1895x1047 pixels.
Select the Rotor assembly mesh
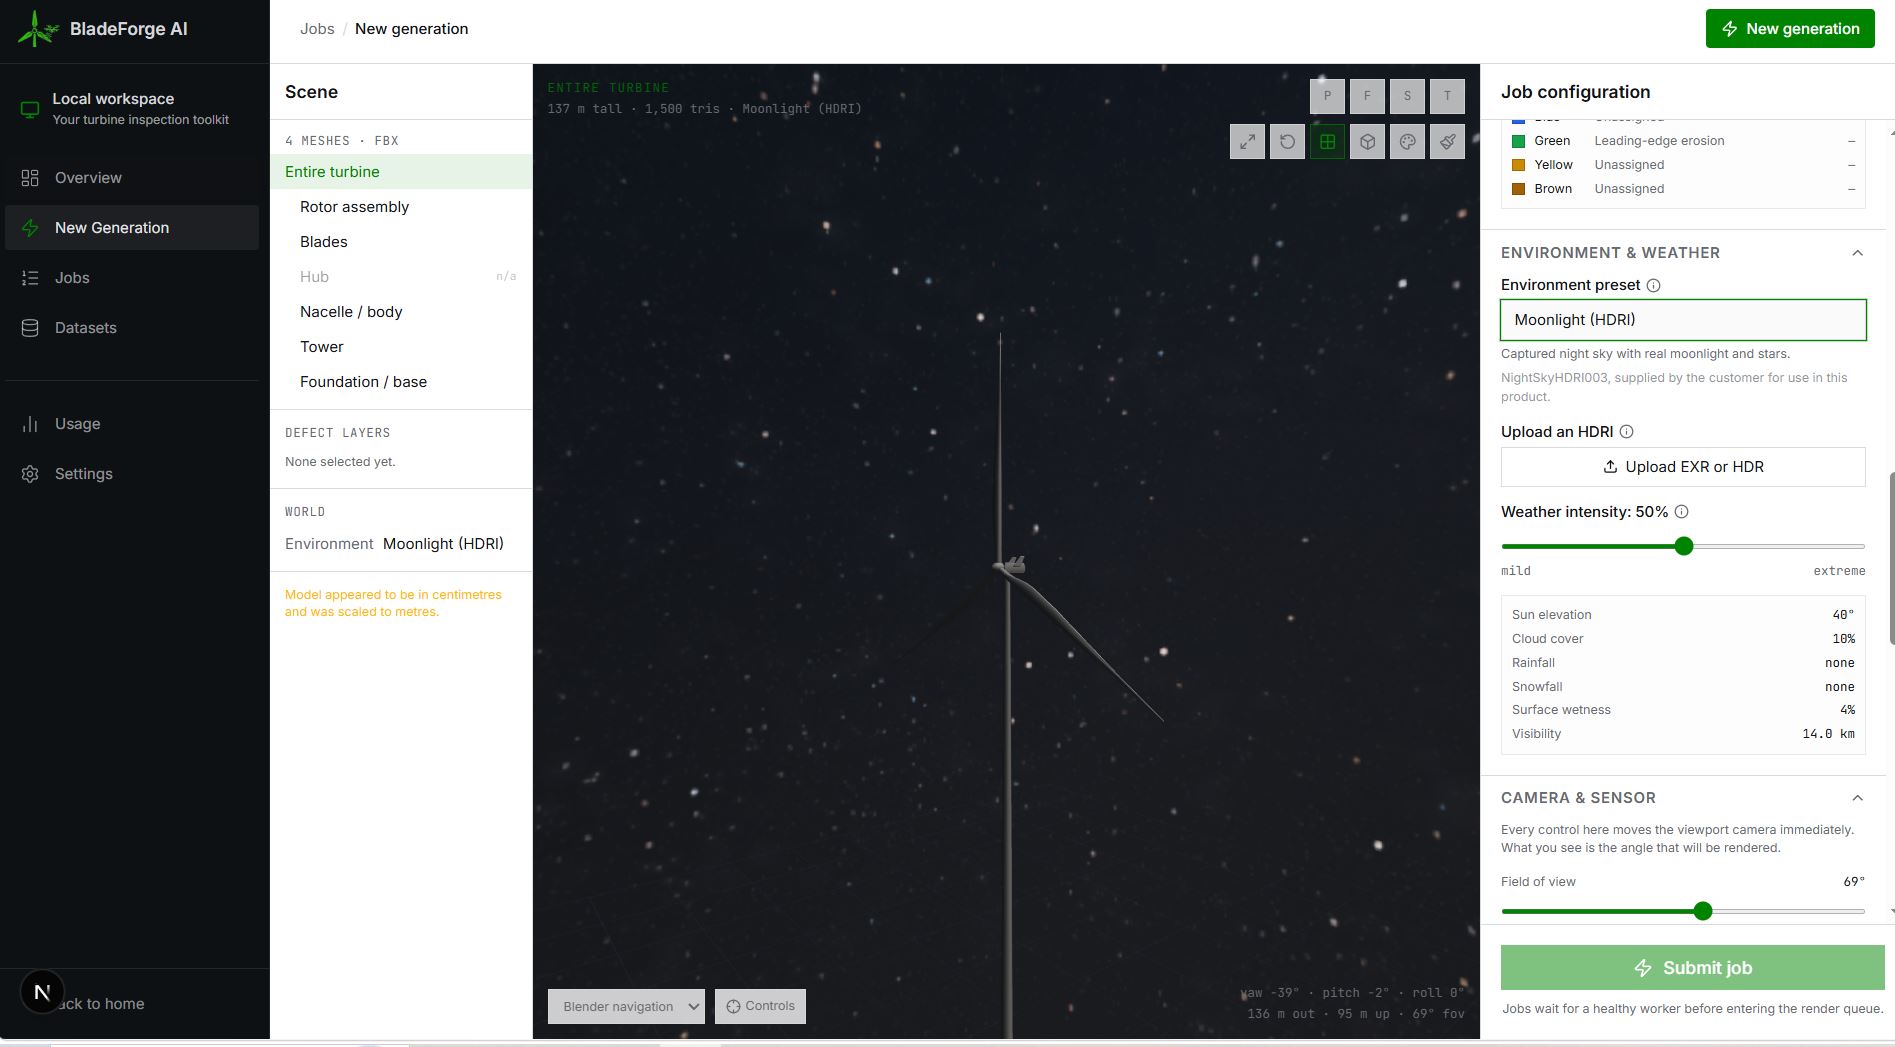(x=401, y=207)
